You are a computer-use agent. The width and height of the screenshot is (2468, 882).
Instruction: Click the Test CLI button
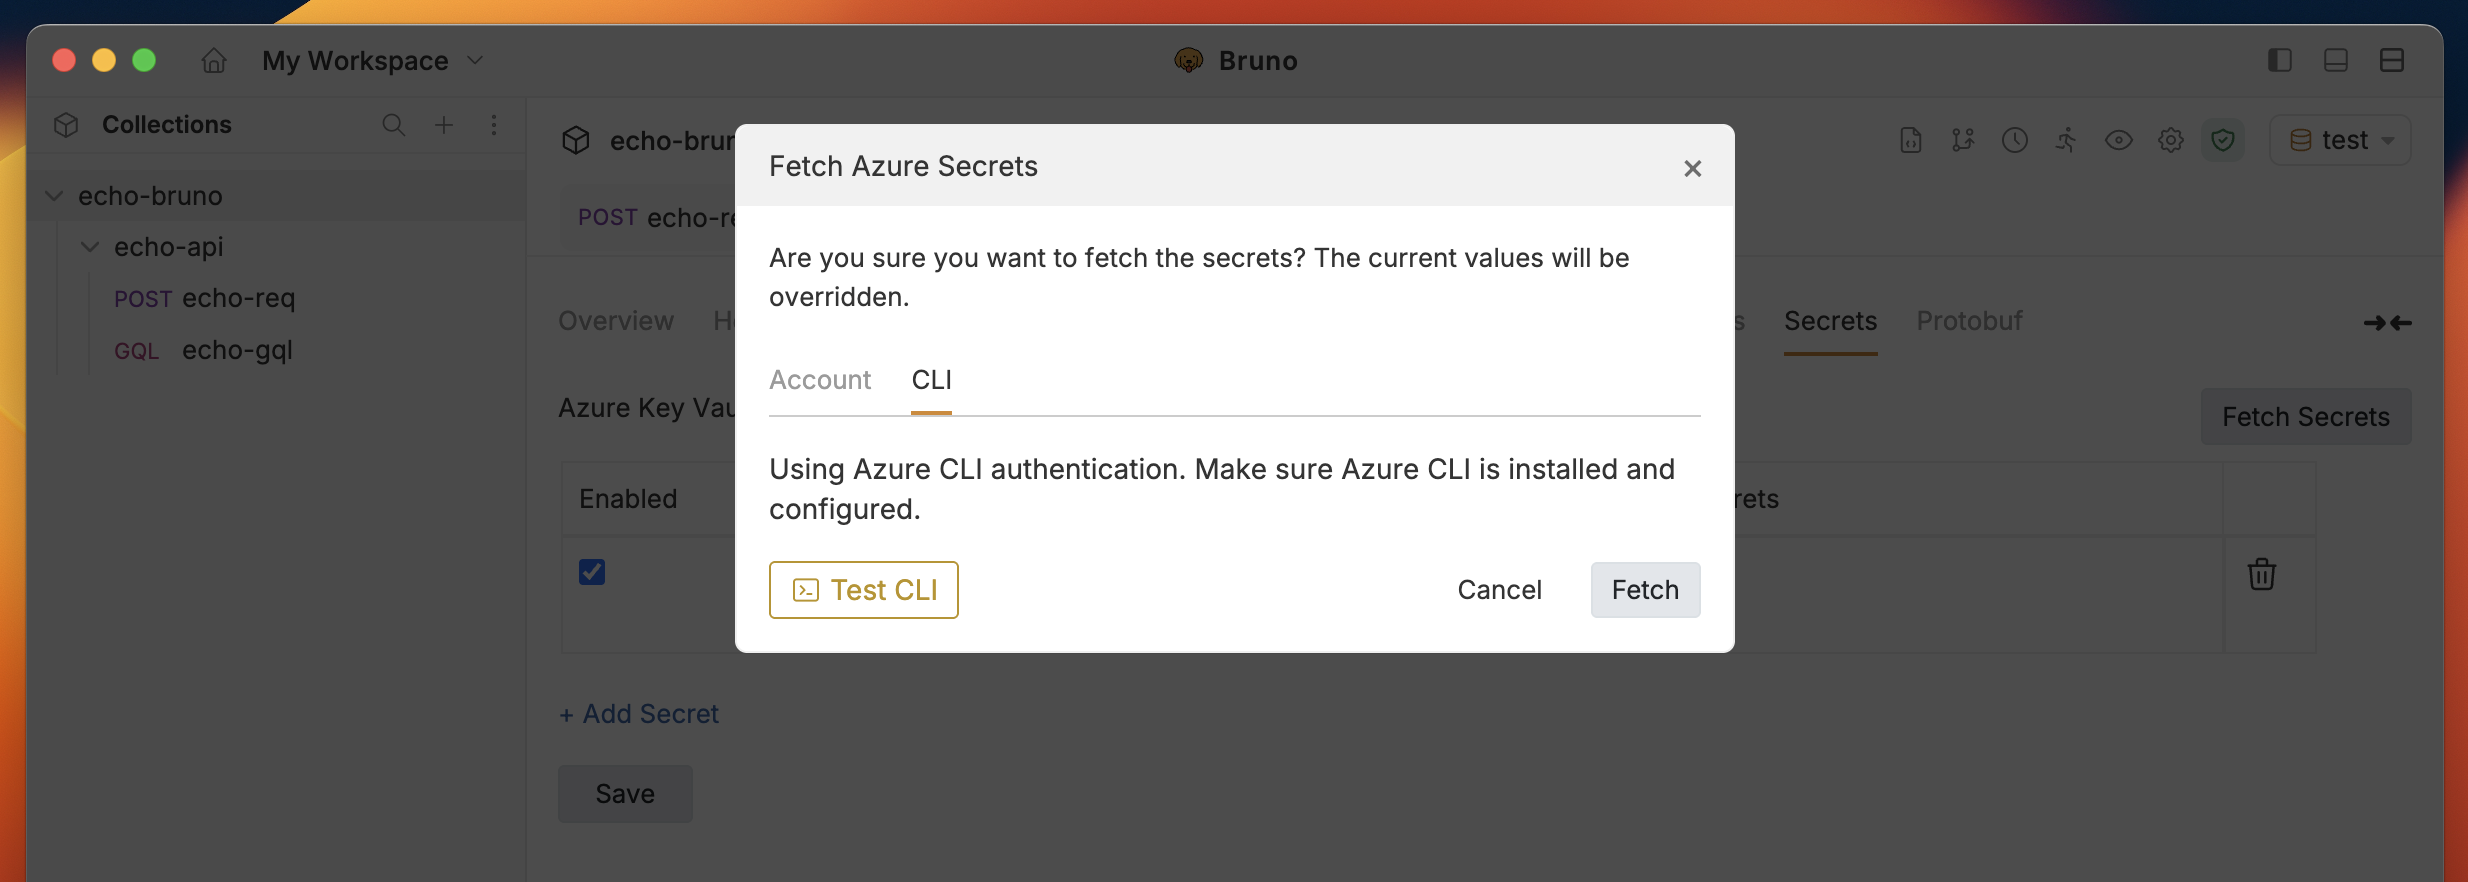(863, 589)
